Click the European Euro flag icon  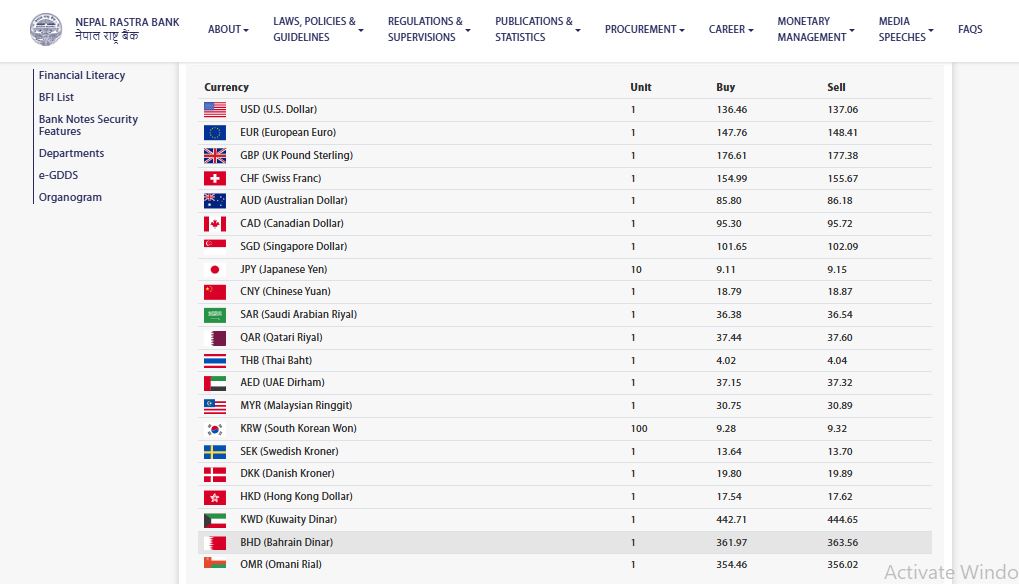(215, 133)
